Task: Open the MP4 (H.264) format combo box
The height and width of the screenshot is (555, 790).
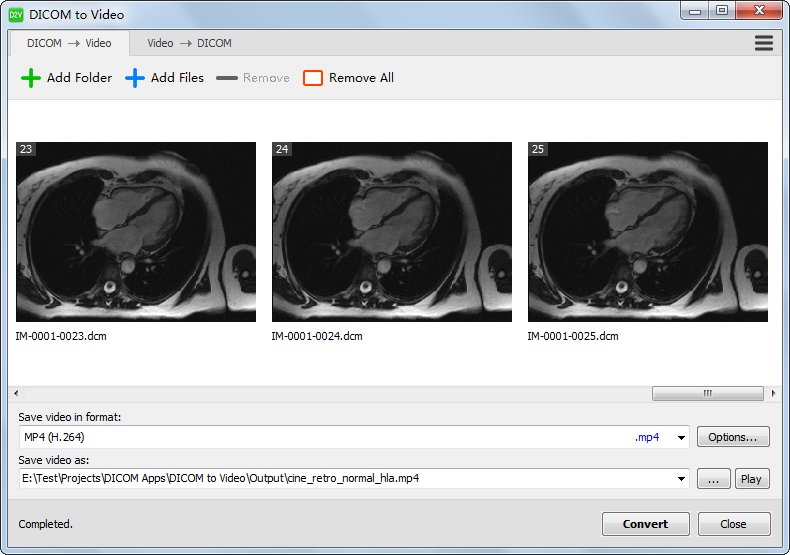Action: pyautogui.click(x=330, y=437)
